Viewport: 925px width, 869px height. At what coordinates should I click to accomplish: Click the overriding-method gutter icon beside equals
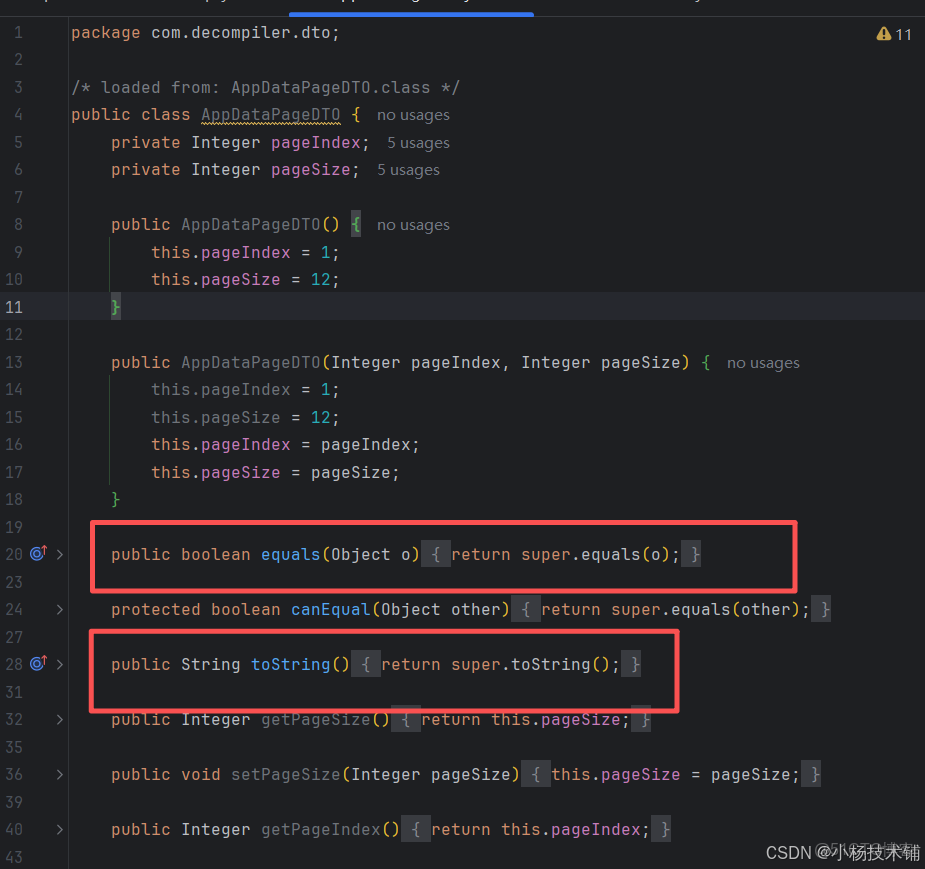(37, 553)
